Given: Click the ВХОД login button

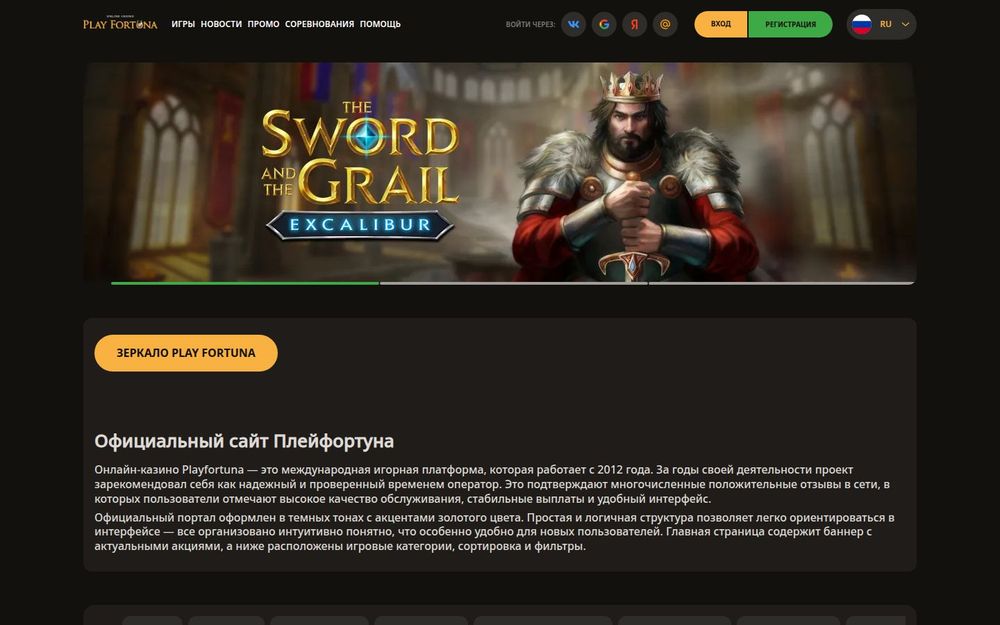Looking at the screenshot, I should click(x=721, y=24).
